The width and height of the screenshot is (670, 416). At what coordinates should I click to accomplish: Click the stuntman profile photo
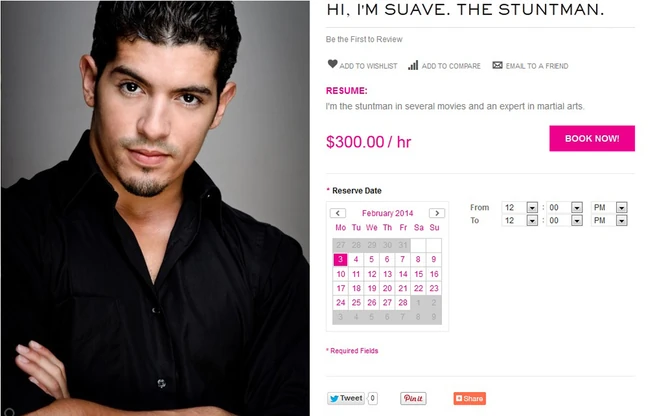155,208
